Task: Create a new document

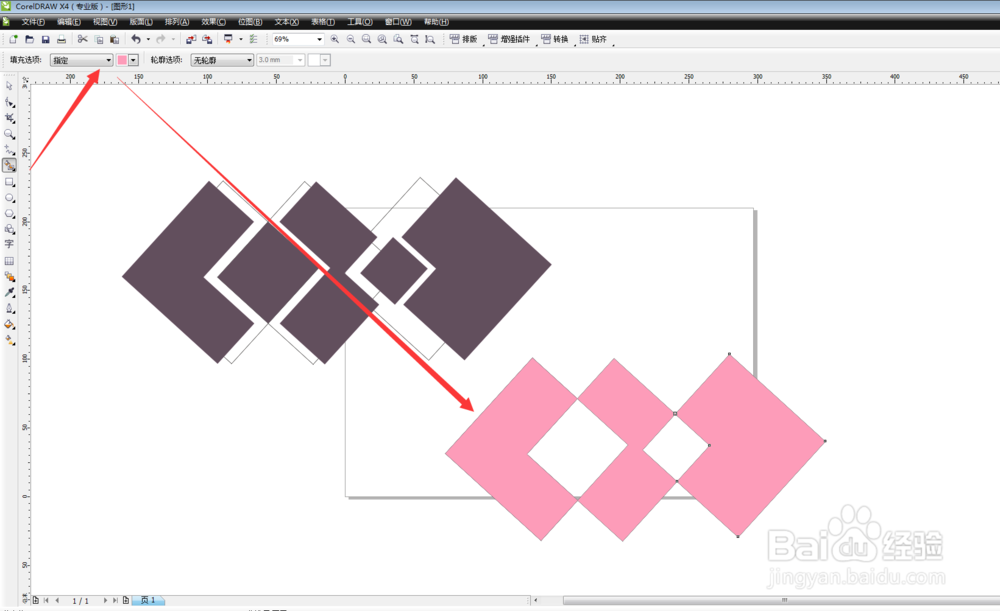Action: (13, 40)
